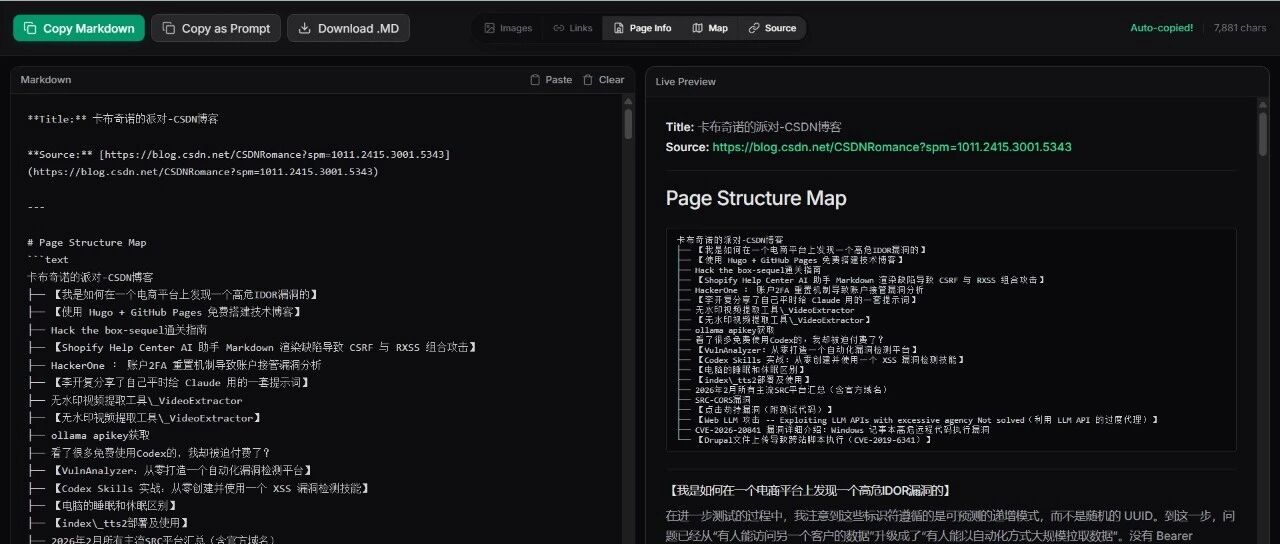Click the Paste button in Markdown panel
The image size is (1280, 544).
pos(551,80)
